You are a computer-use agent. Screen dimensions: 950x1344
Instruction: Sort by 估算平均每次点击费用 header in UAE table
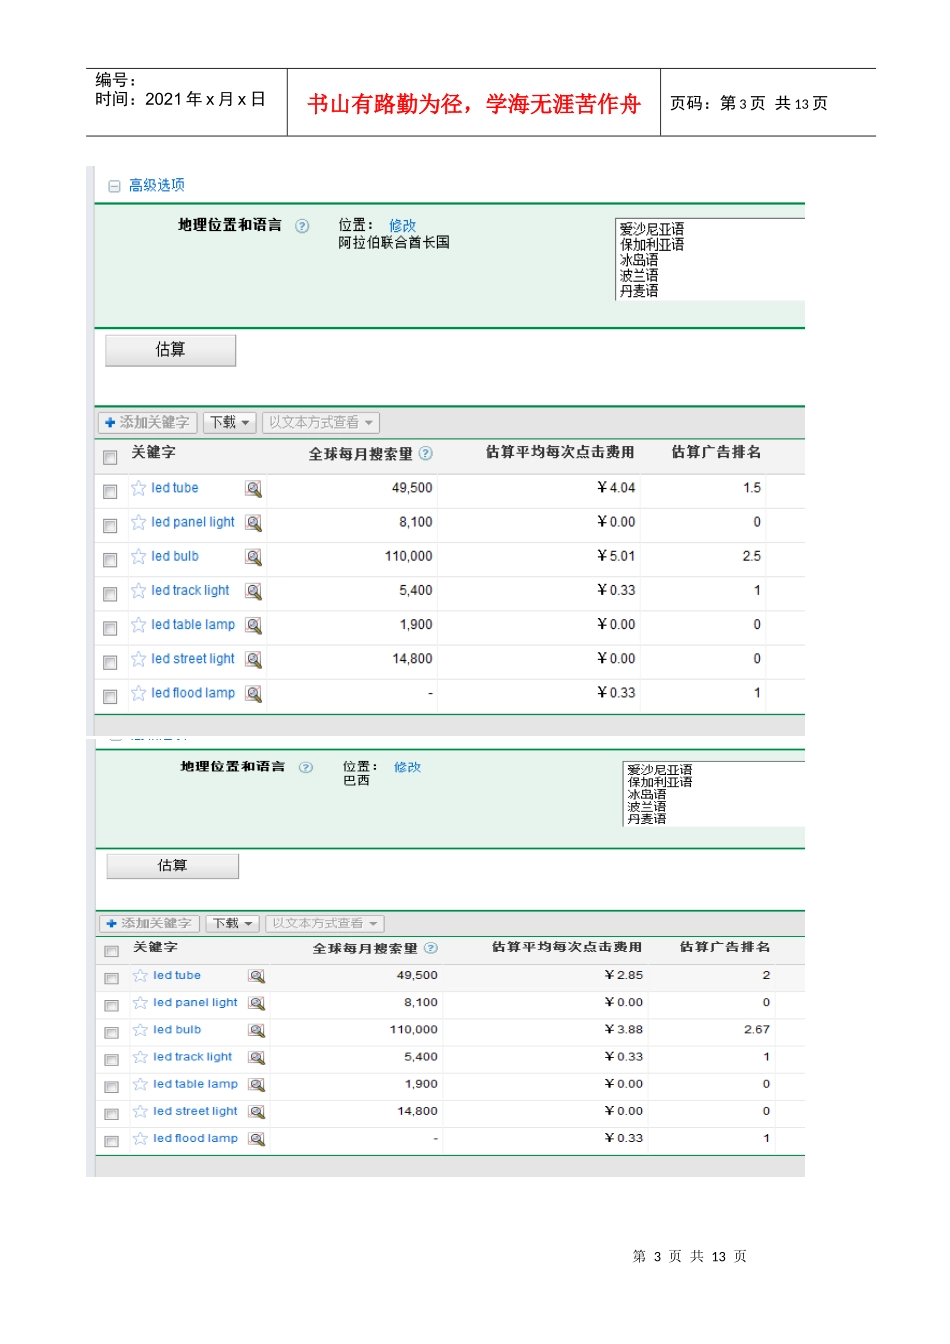[560, 452]
